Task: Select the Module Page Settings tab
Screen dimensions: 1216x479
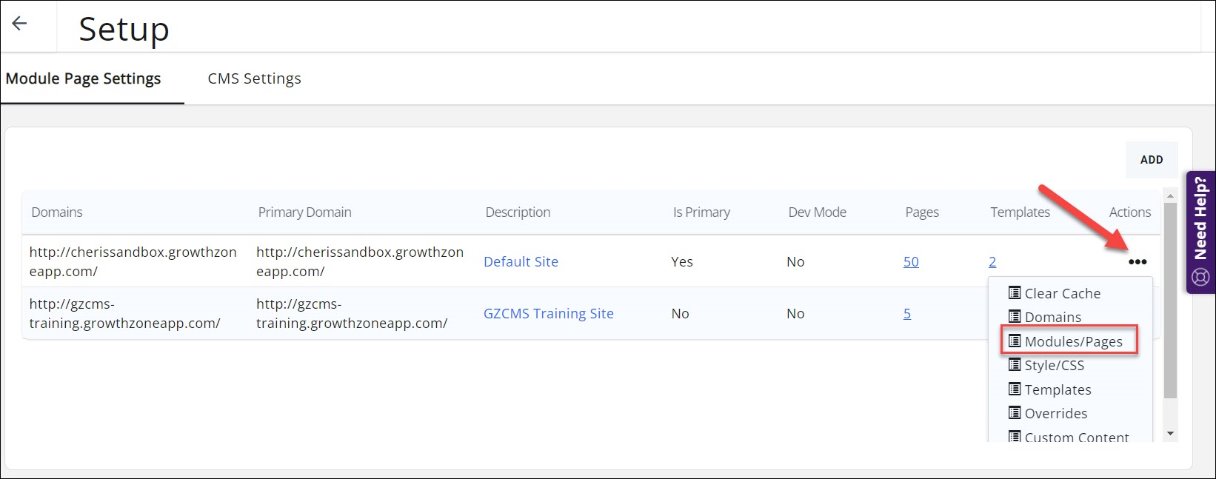Action: [x=83, y=78]
